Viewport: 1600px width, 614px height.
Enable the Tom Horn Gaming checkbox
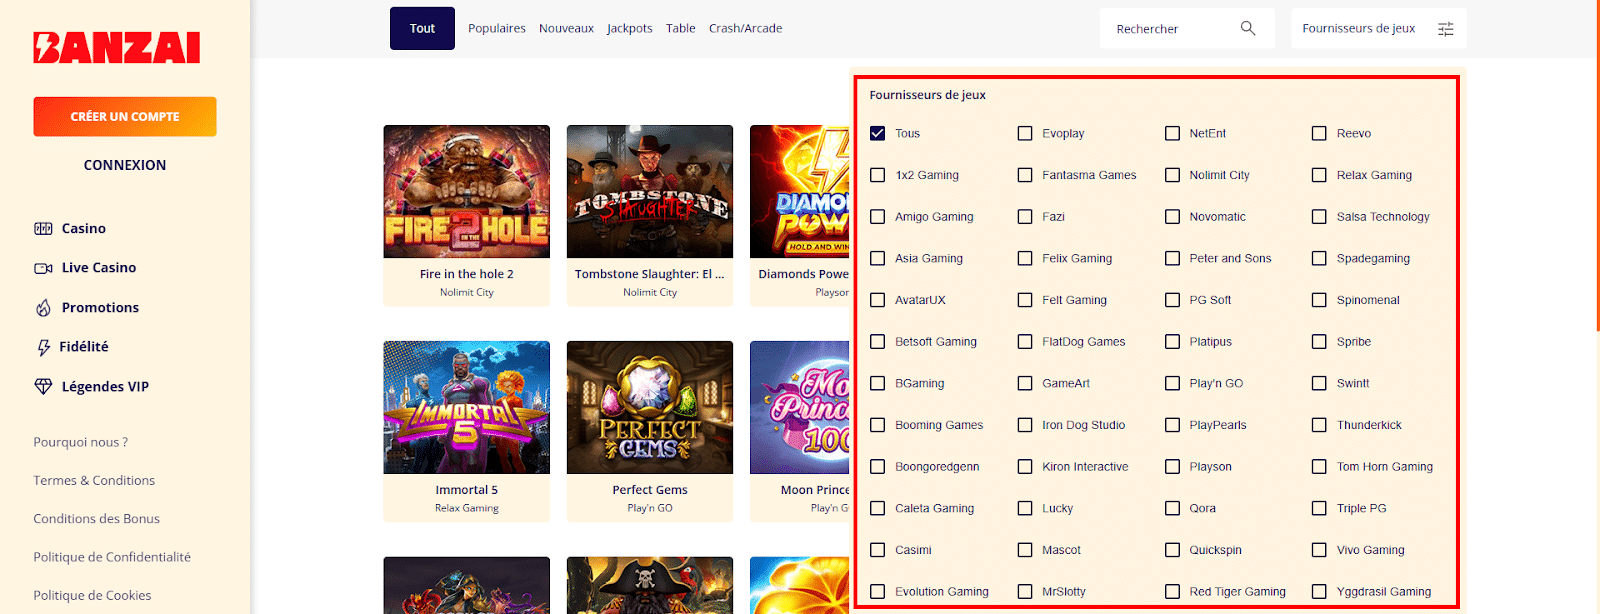[1319, 467]
